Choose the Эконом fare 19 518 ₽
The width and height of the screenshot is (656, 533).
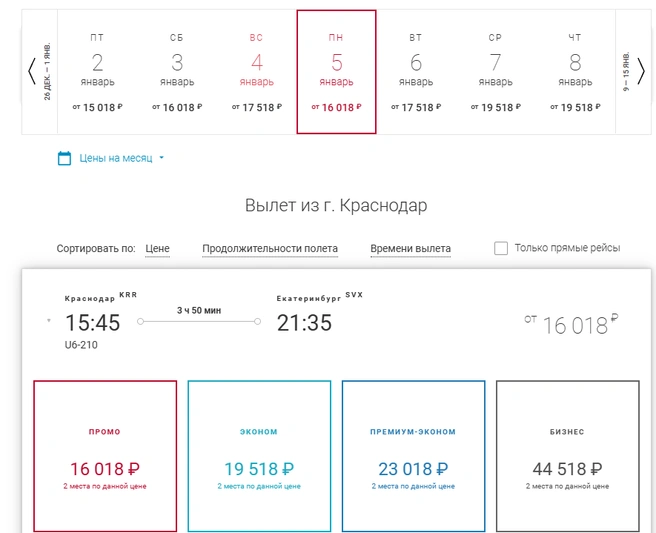tap(259, 456)
